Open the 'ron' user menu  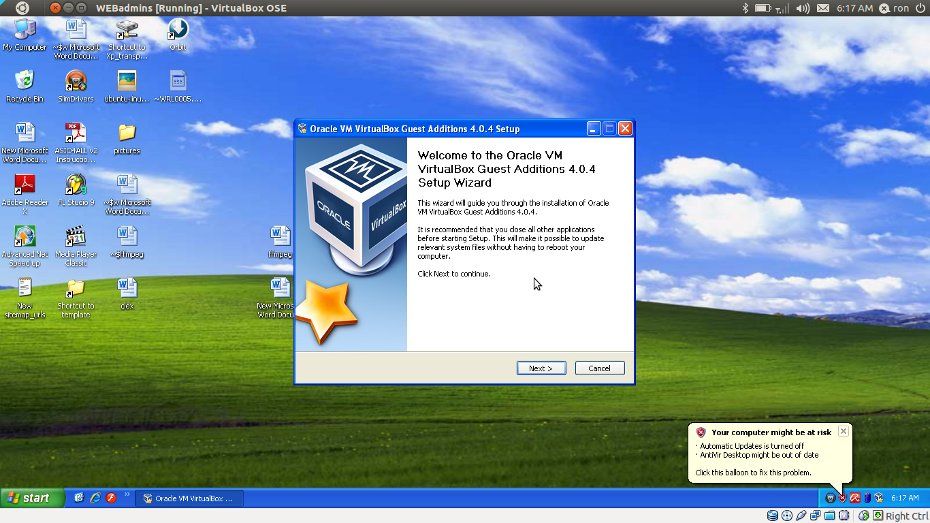894,8
